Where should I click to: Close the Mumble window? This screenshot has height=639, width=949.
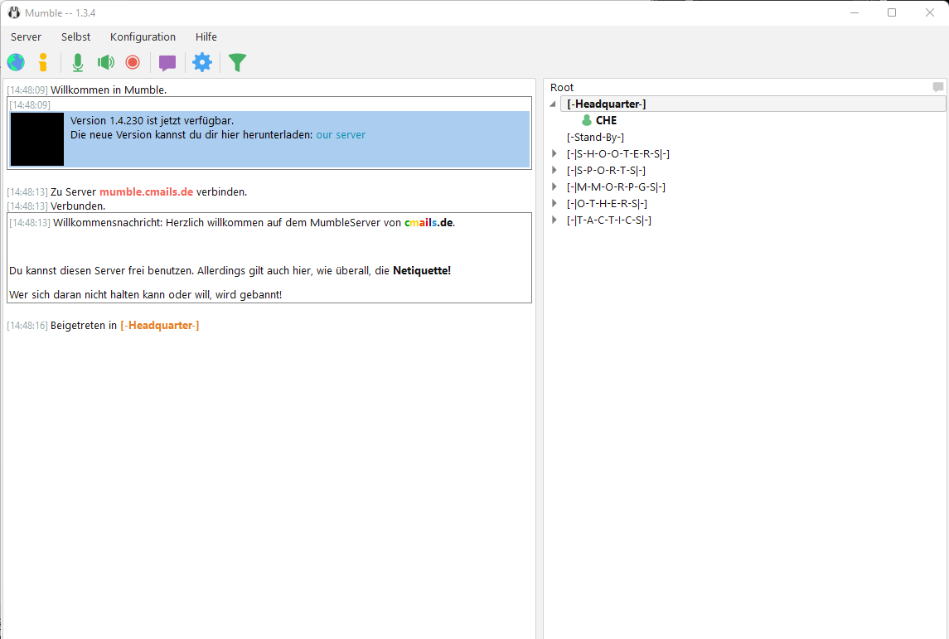pos(930,13)
